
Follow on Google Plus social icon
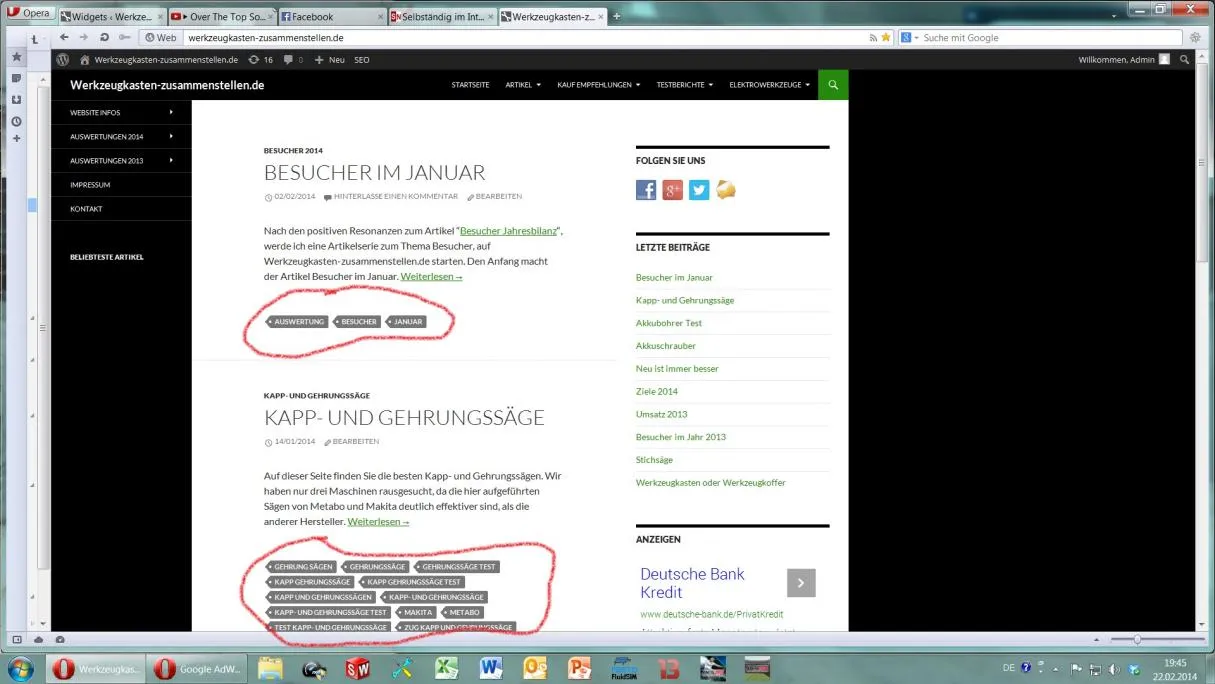673,190
